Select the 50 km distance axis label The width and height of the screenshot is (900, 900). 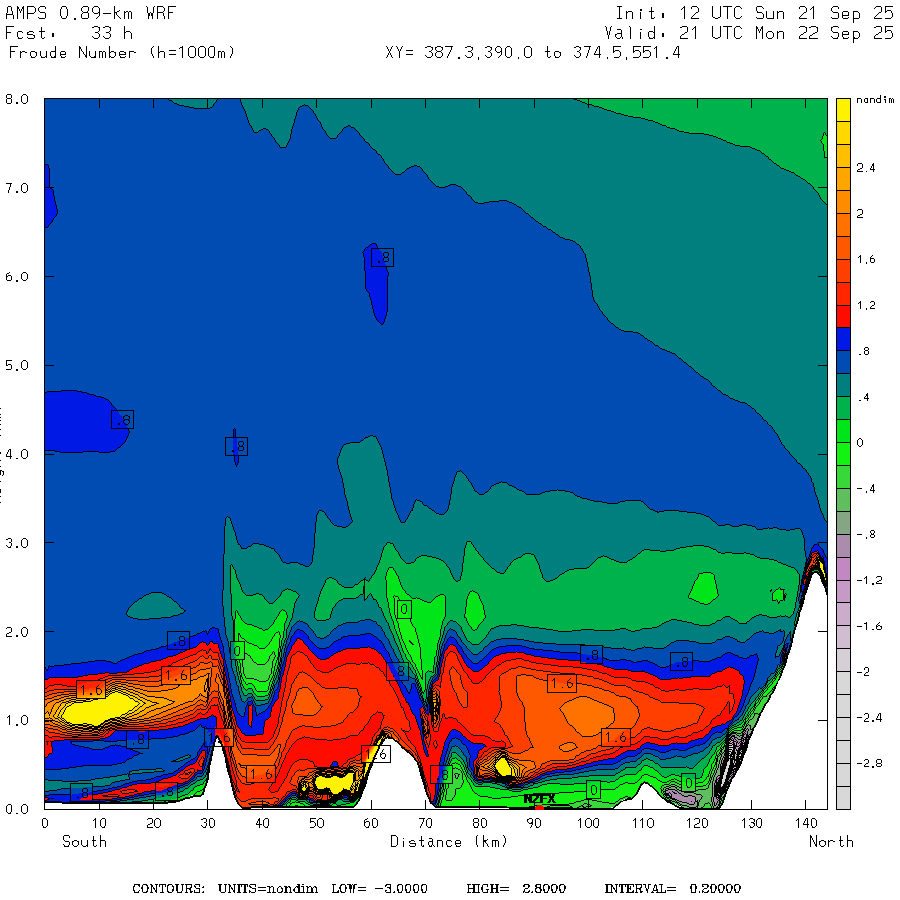point(316,823)
